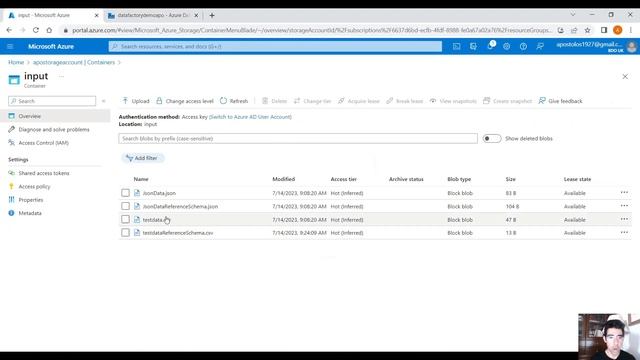Toggle Show deleted blobs switch
The height and width of the screenshot is (360, 640).
click(491, 138)
